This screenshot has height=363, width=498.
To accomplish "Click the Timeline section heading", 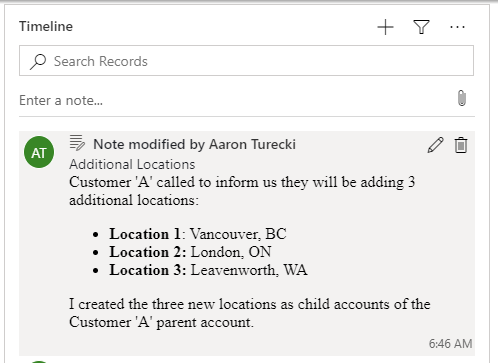I will point(46,26).
